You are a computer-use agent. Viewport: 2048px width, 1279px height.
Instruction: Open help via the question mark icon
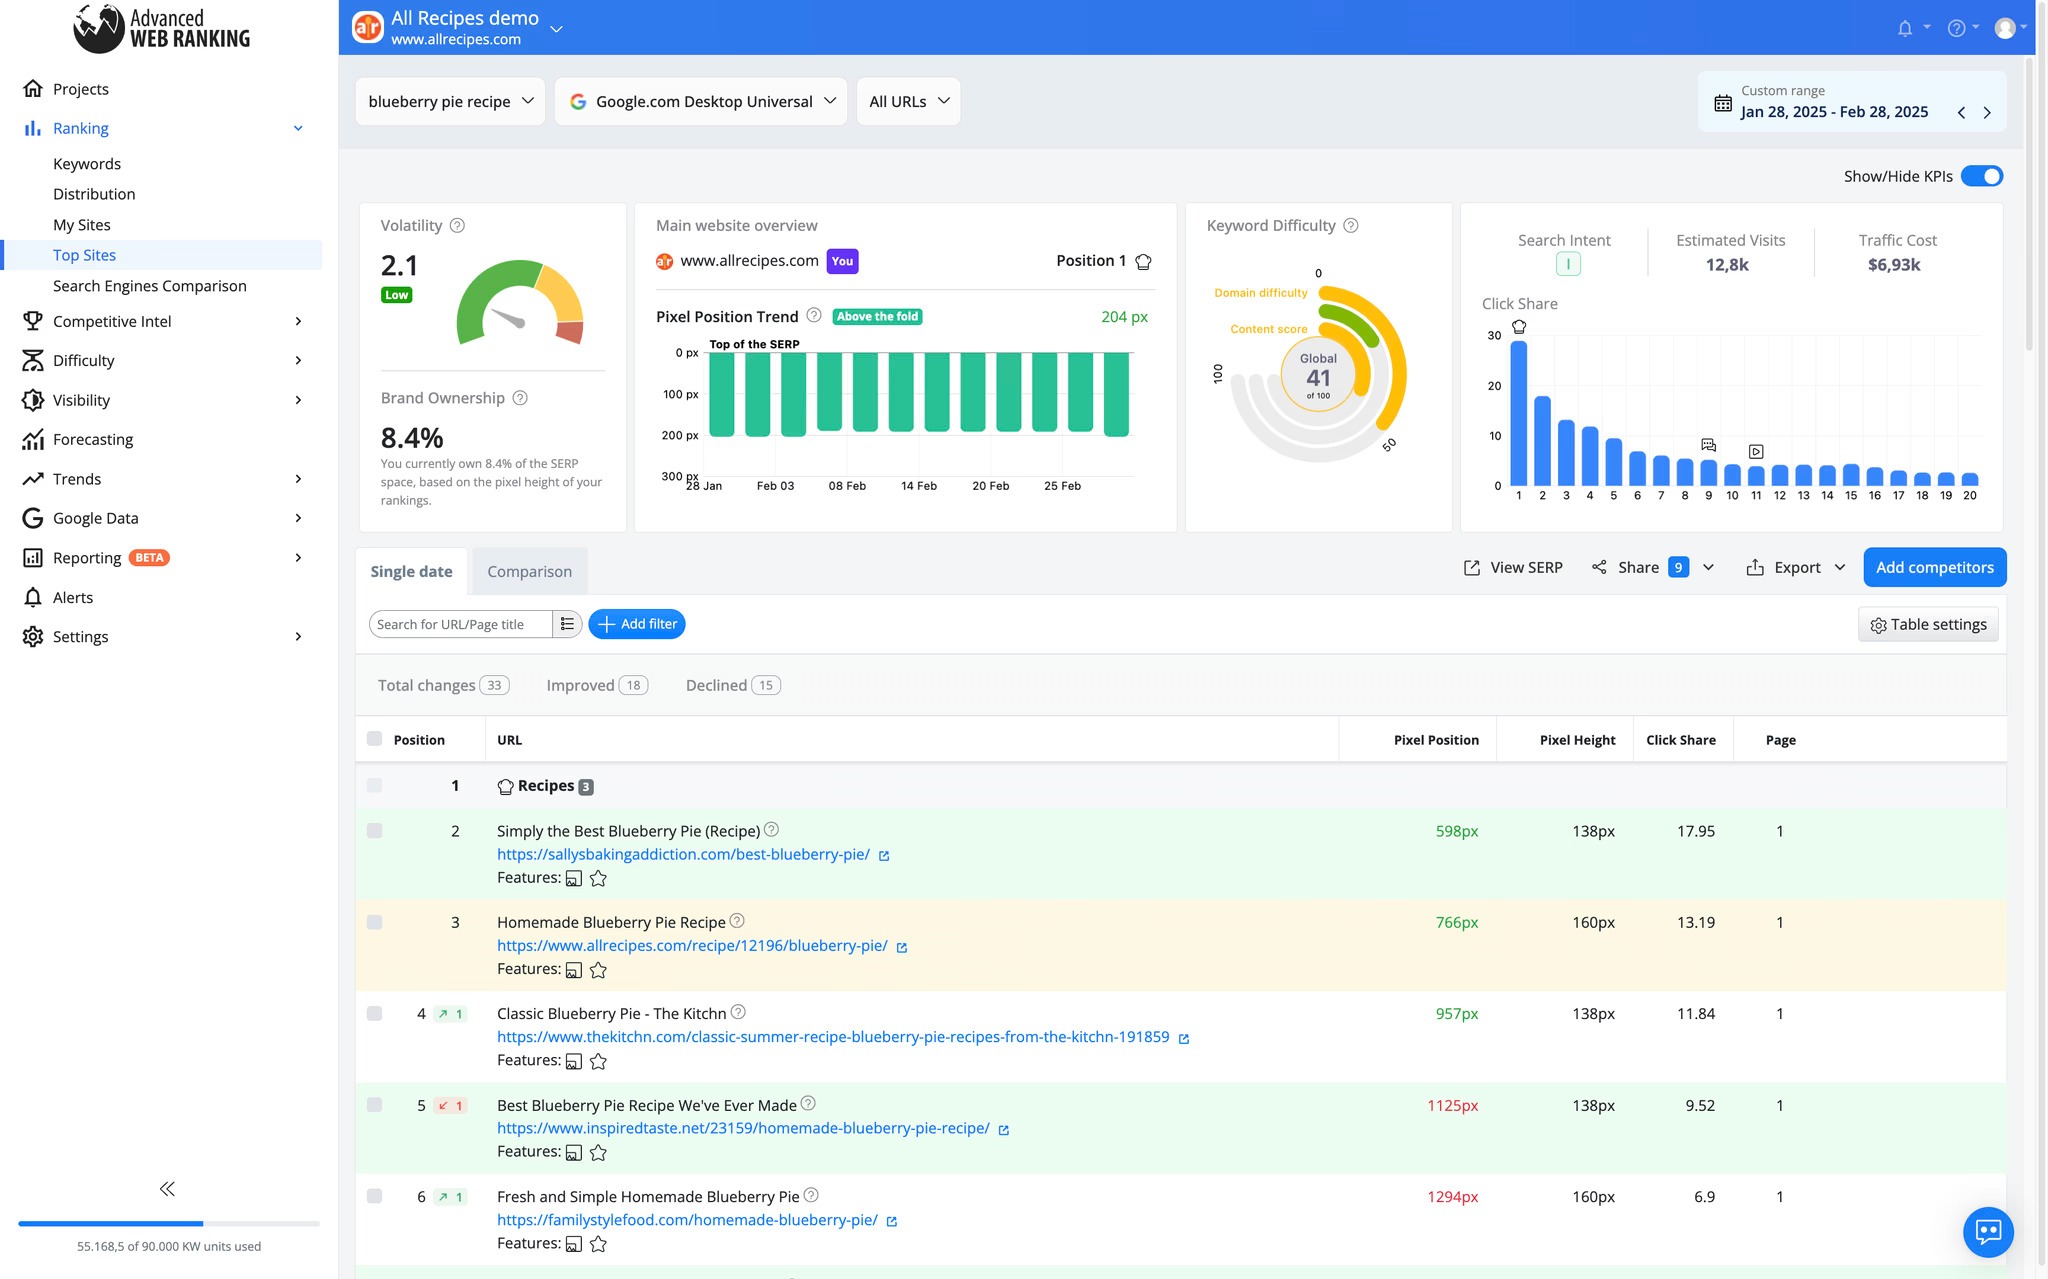(1952, 28)
